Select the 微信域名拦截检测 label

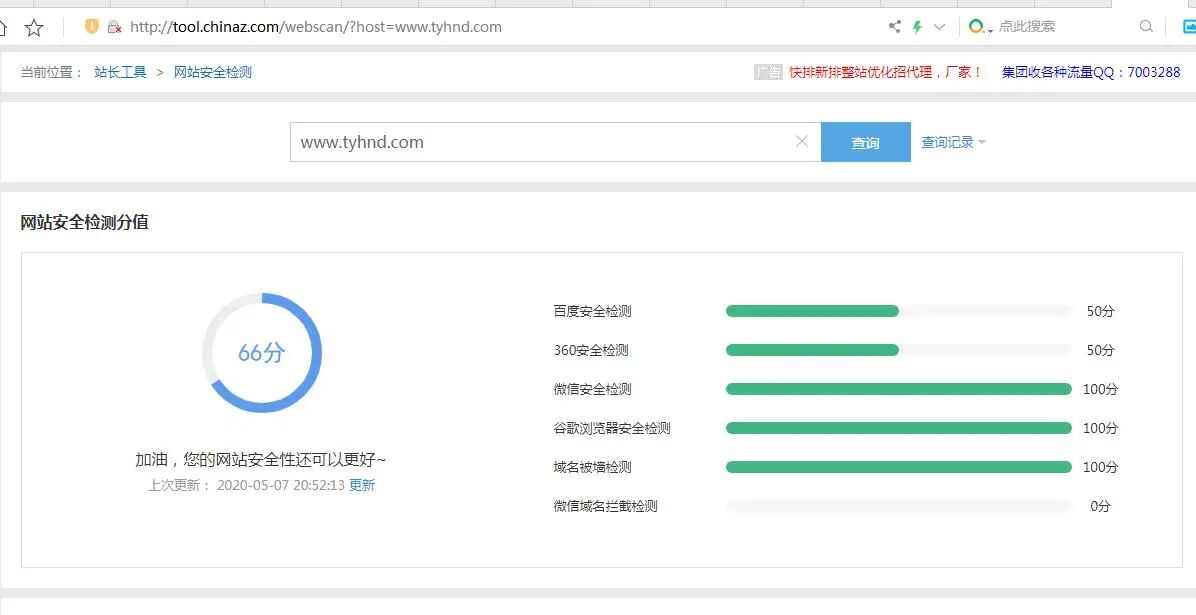pyautogui.click(x=606, y=506)
